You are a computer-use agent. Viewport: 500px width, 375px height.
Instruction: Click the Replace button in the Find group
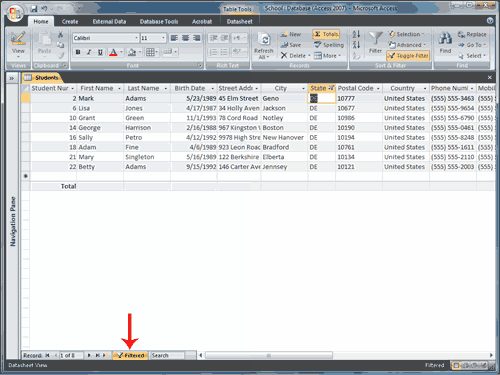[472, 34]
